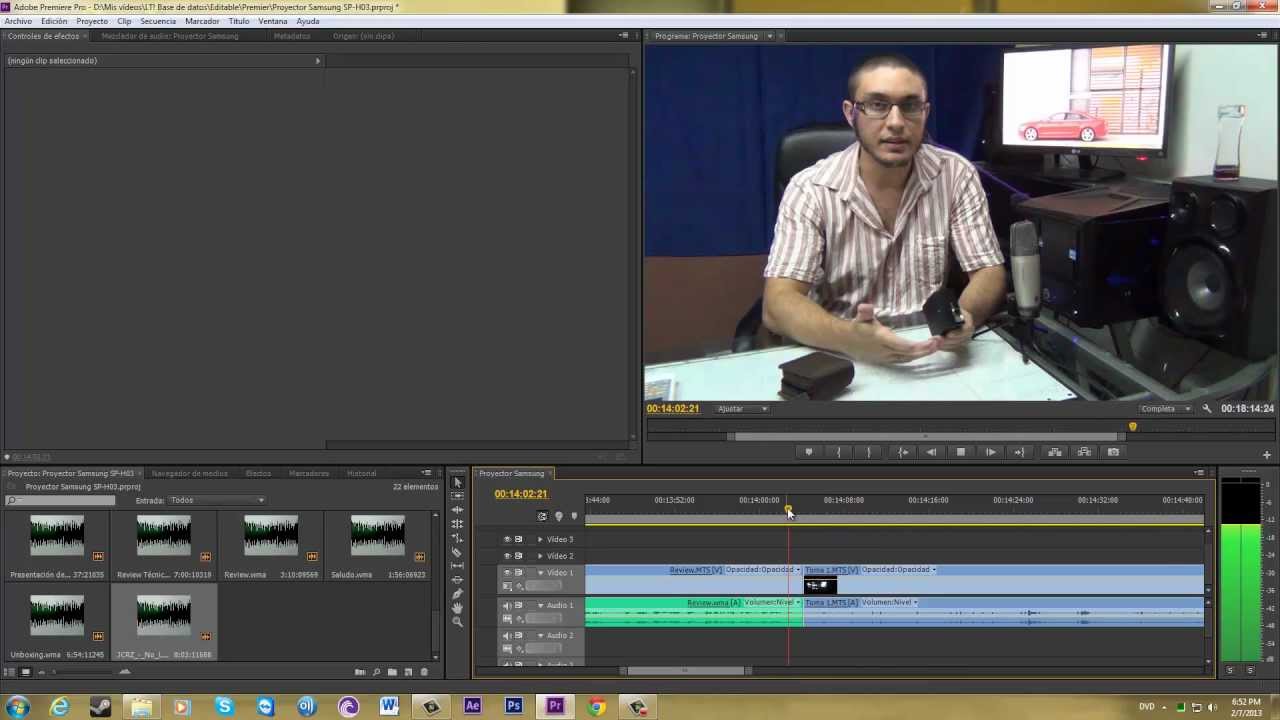Expand the ningún clip seleccionado arrow
1280x720 pixels.
coord(318,61)
